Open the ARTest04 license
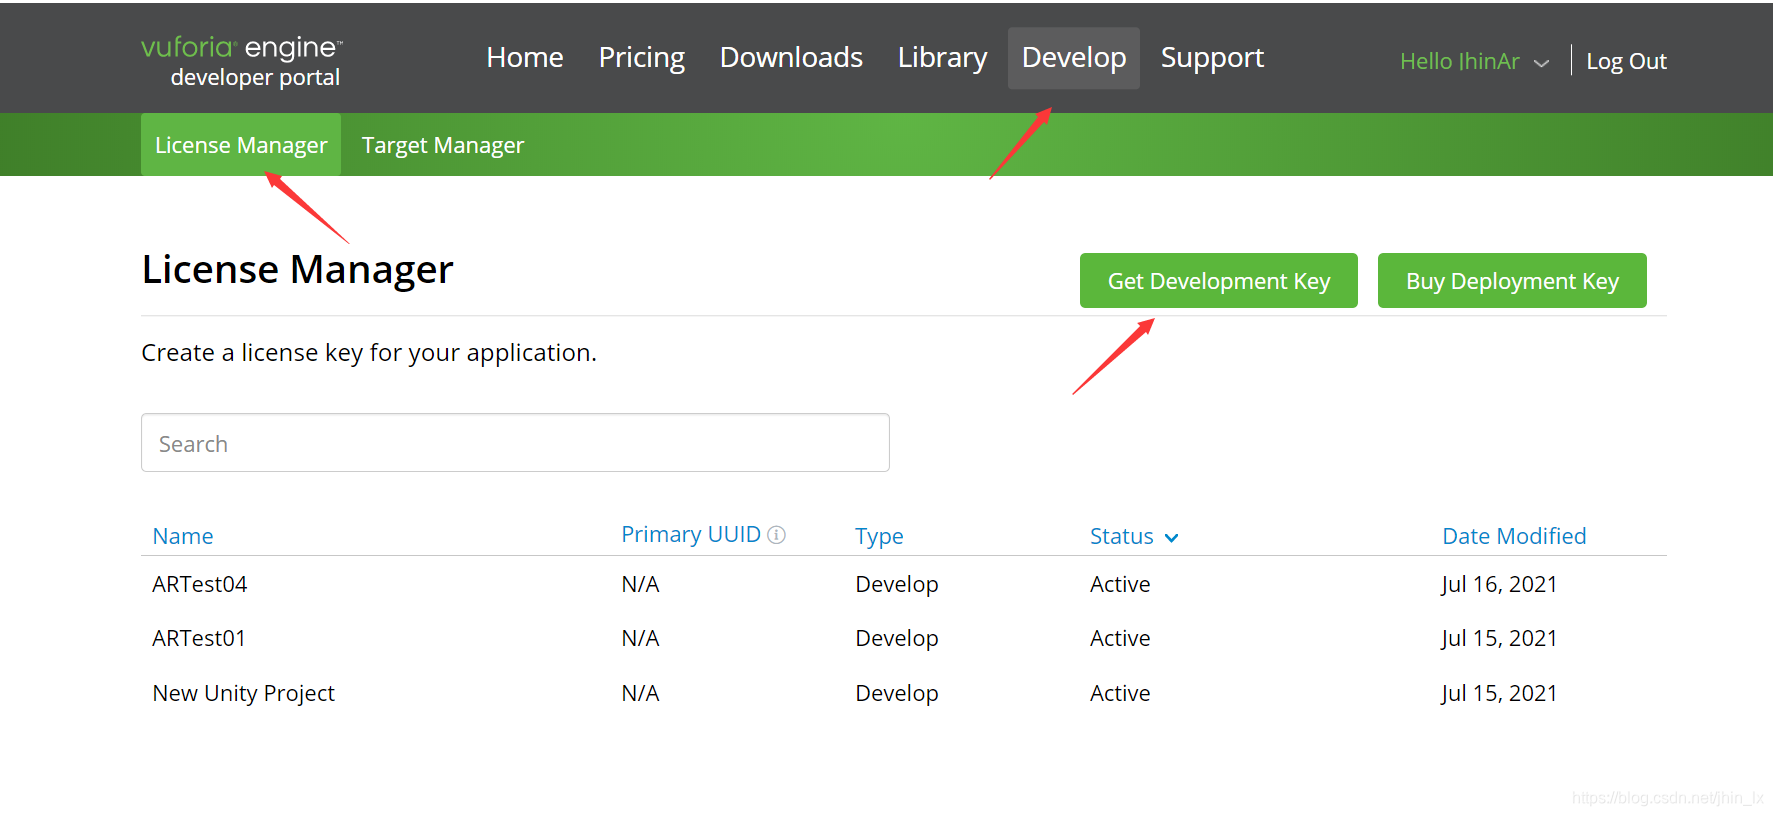This screenshot has height=816, width=1773. 200,584
